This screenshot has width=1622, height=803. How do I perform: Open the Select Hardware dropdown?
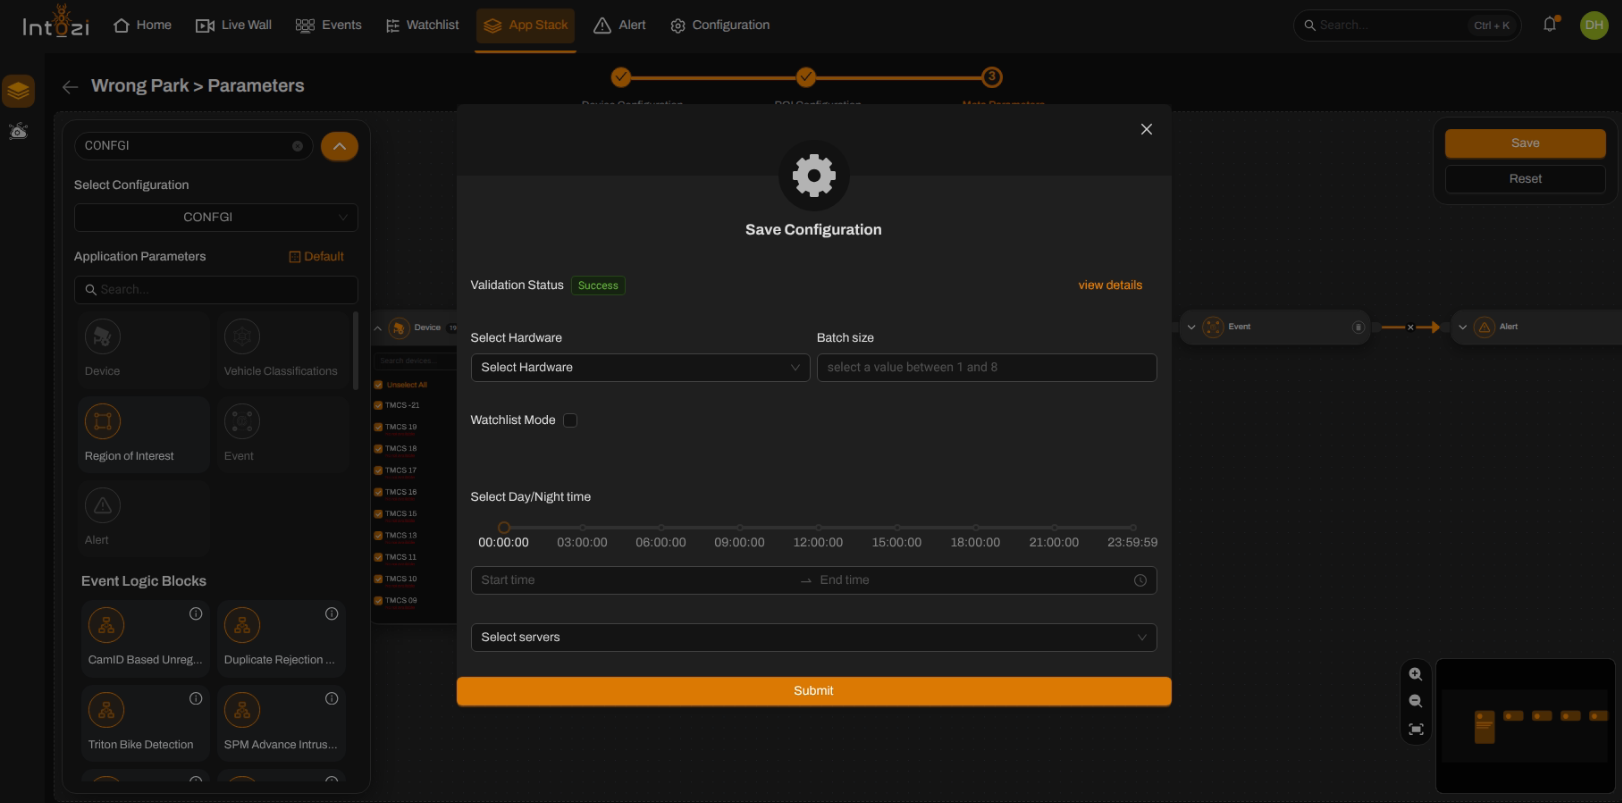coord(640,367)
